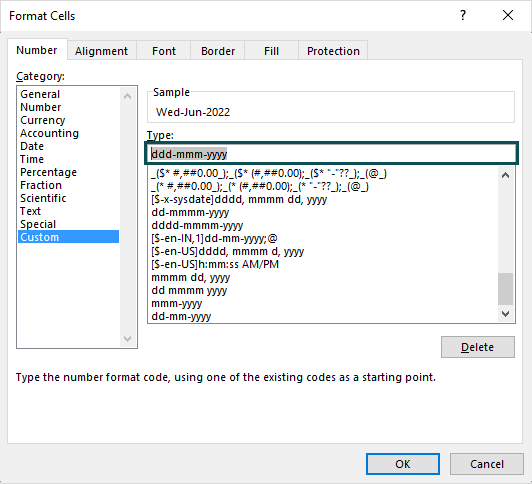Choose the Text category
Viewport: 532px width, 484px height.
pos(69,211)
